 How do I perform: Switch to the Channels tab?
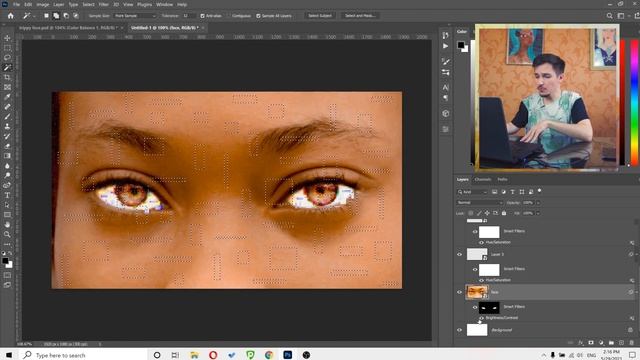coord(483,180)
